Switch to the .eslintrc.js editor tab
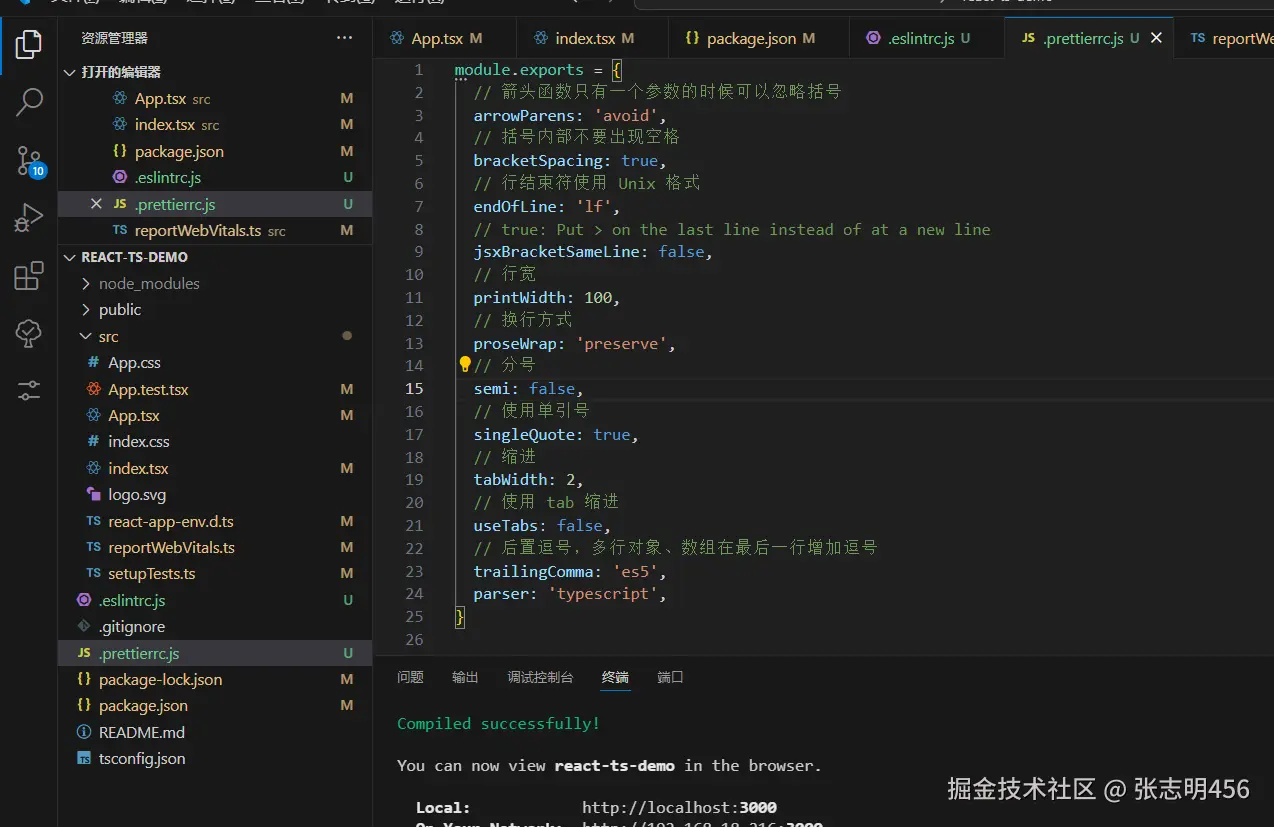This screenshot has height=827, width=1274. (926, 38)
